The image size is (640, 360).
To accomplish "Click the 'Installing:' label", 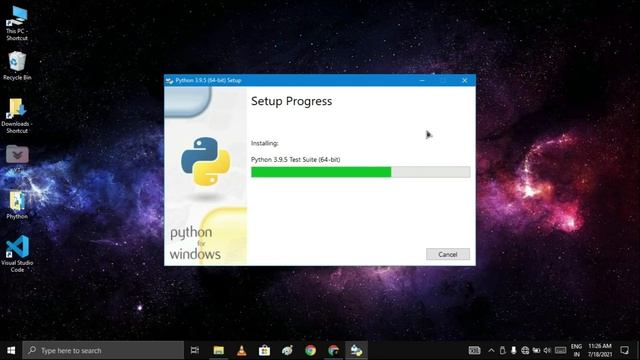I will tap(264, 143).
